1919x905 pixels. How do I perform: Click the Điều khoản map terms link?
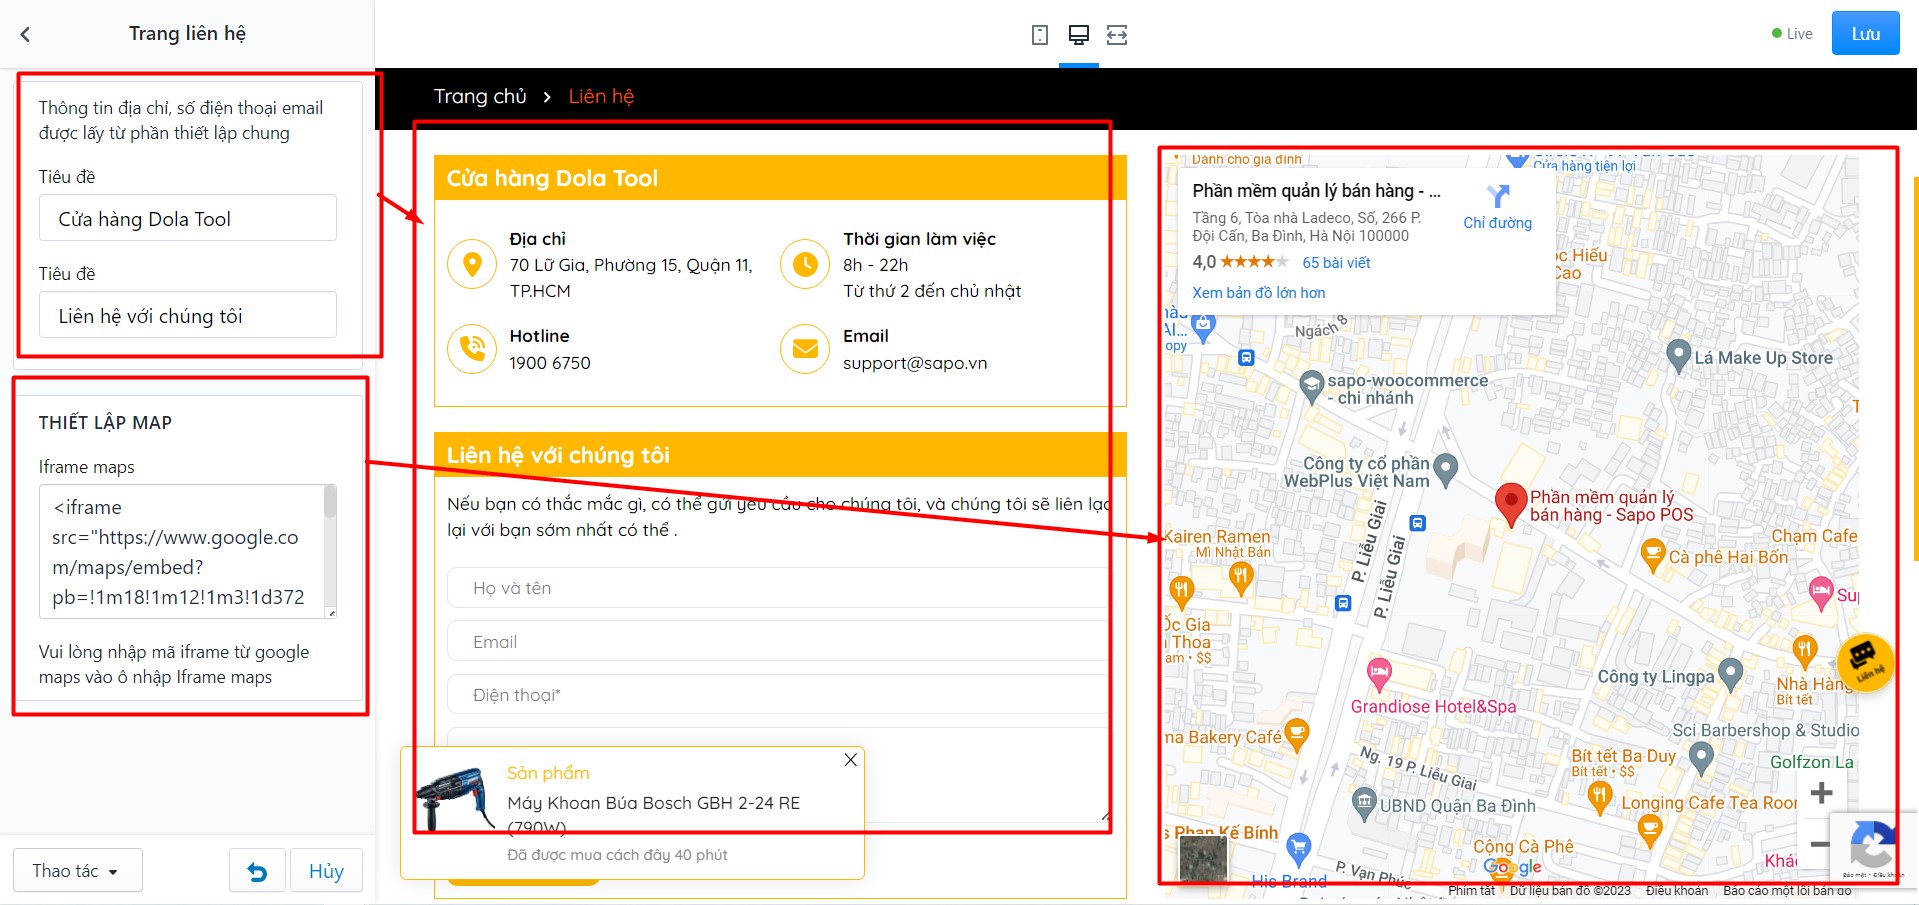(1677, 890)
